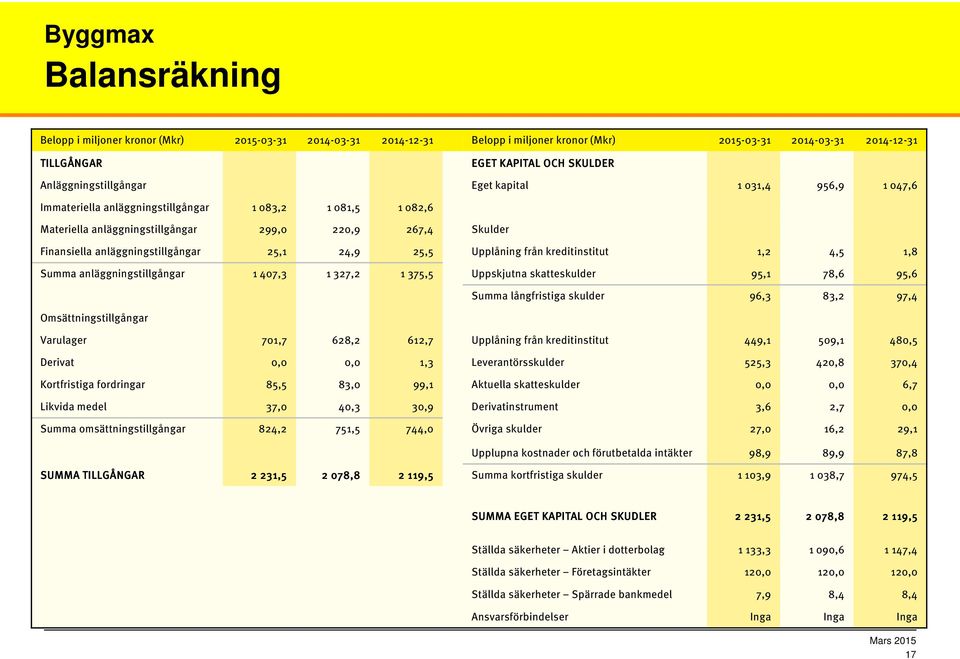
Task: Click right table column header 2015-03-31
Action: [x=744, y=141]
